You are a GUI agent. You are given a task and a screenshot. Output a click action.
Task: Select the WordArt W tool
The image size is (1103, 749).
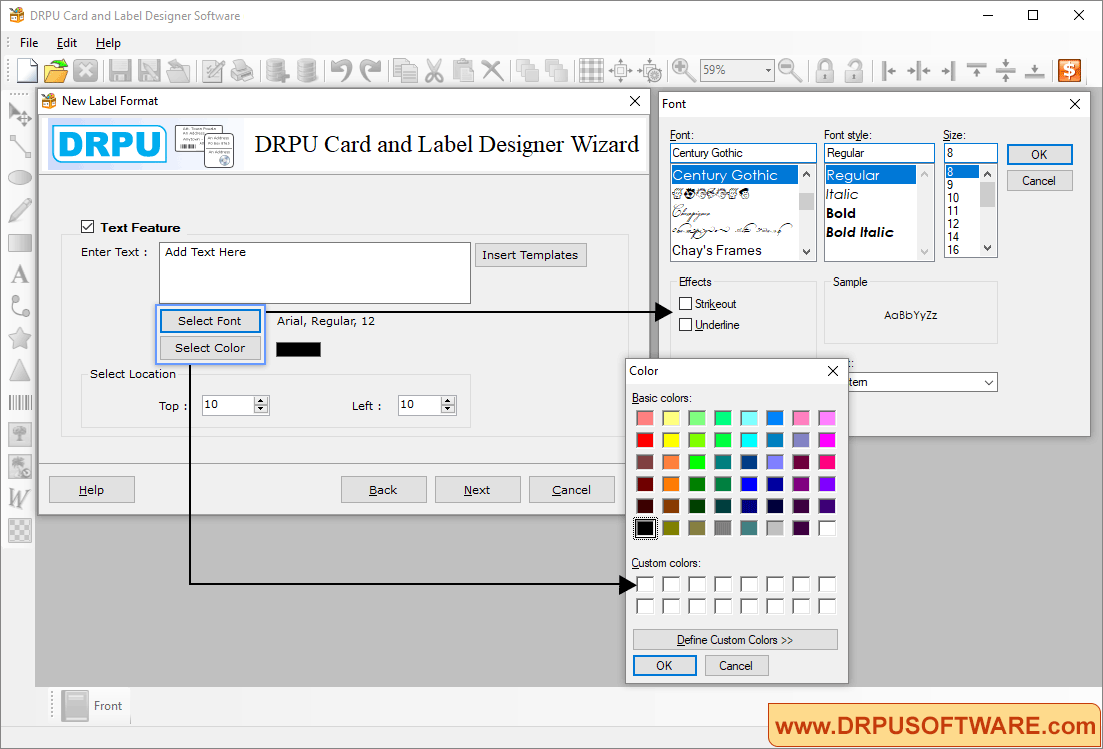pyautogui.click(x=18, y=498)
